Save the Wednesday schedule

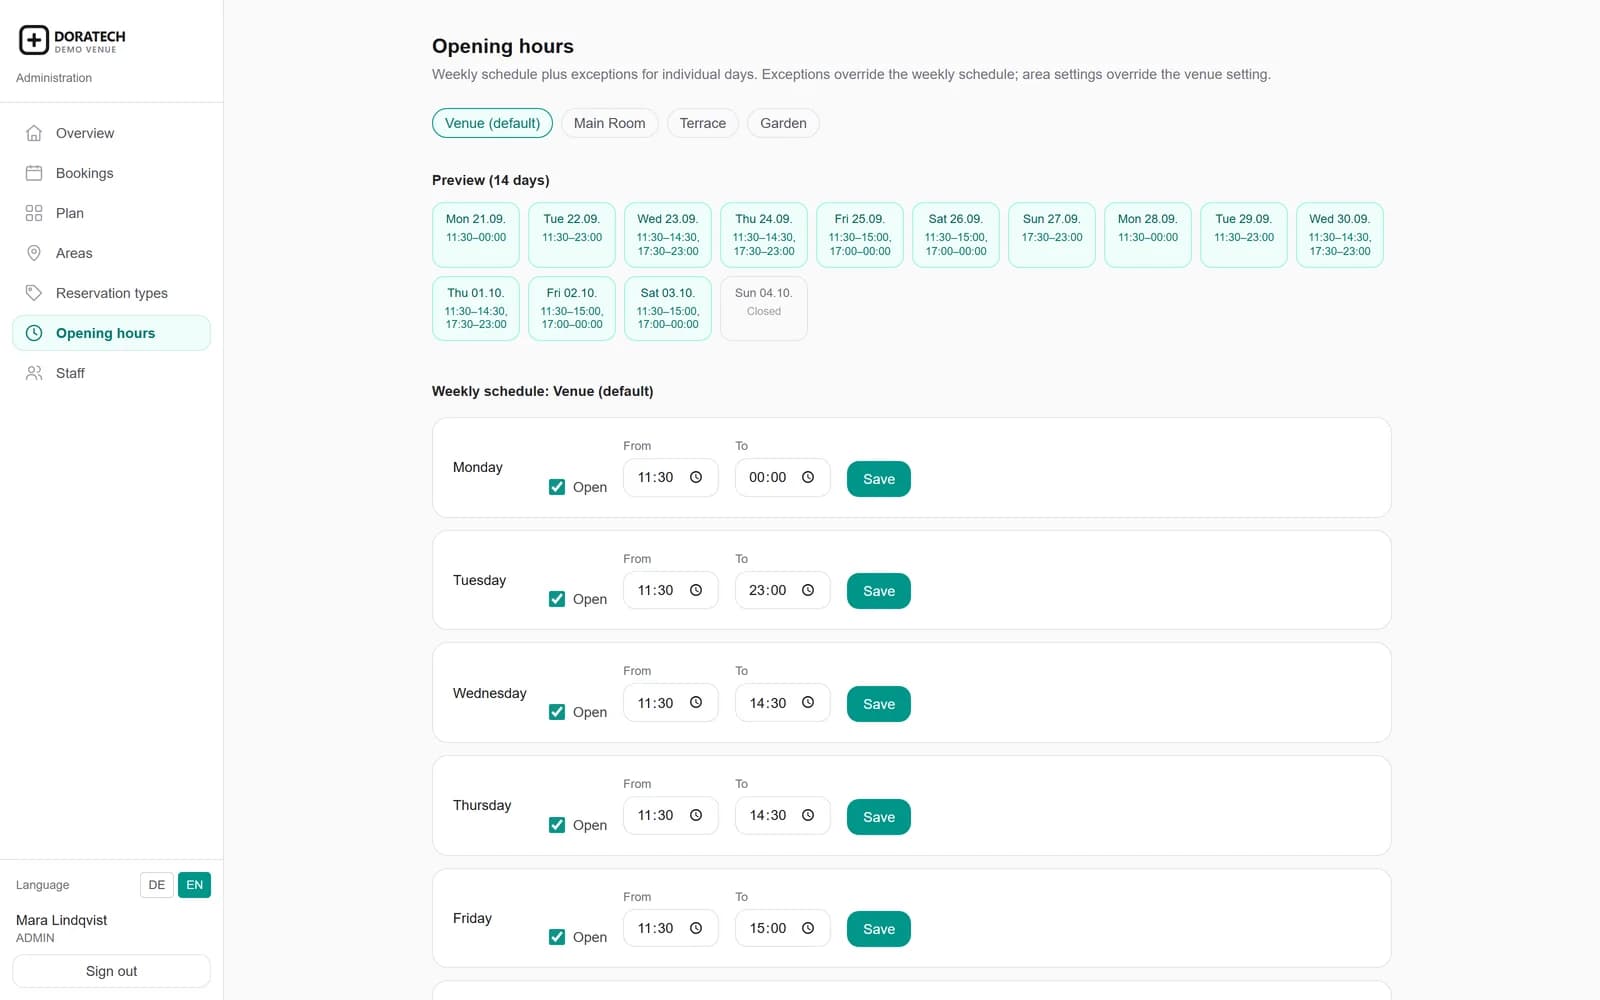[x=879, y=704]
